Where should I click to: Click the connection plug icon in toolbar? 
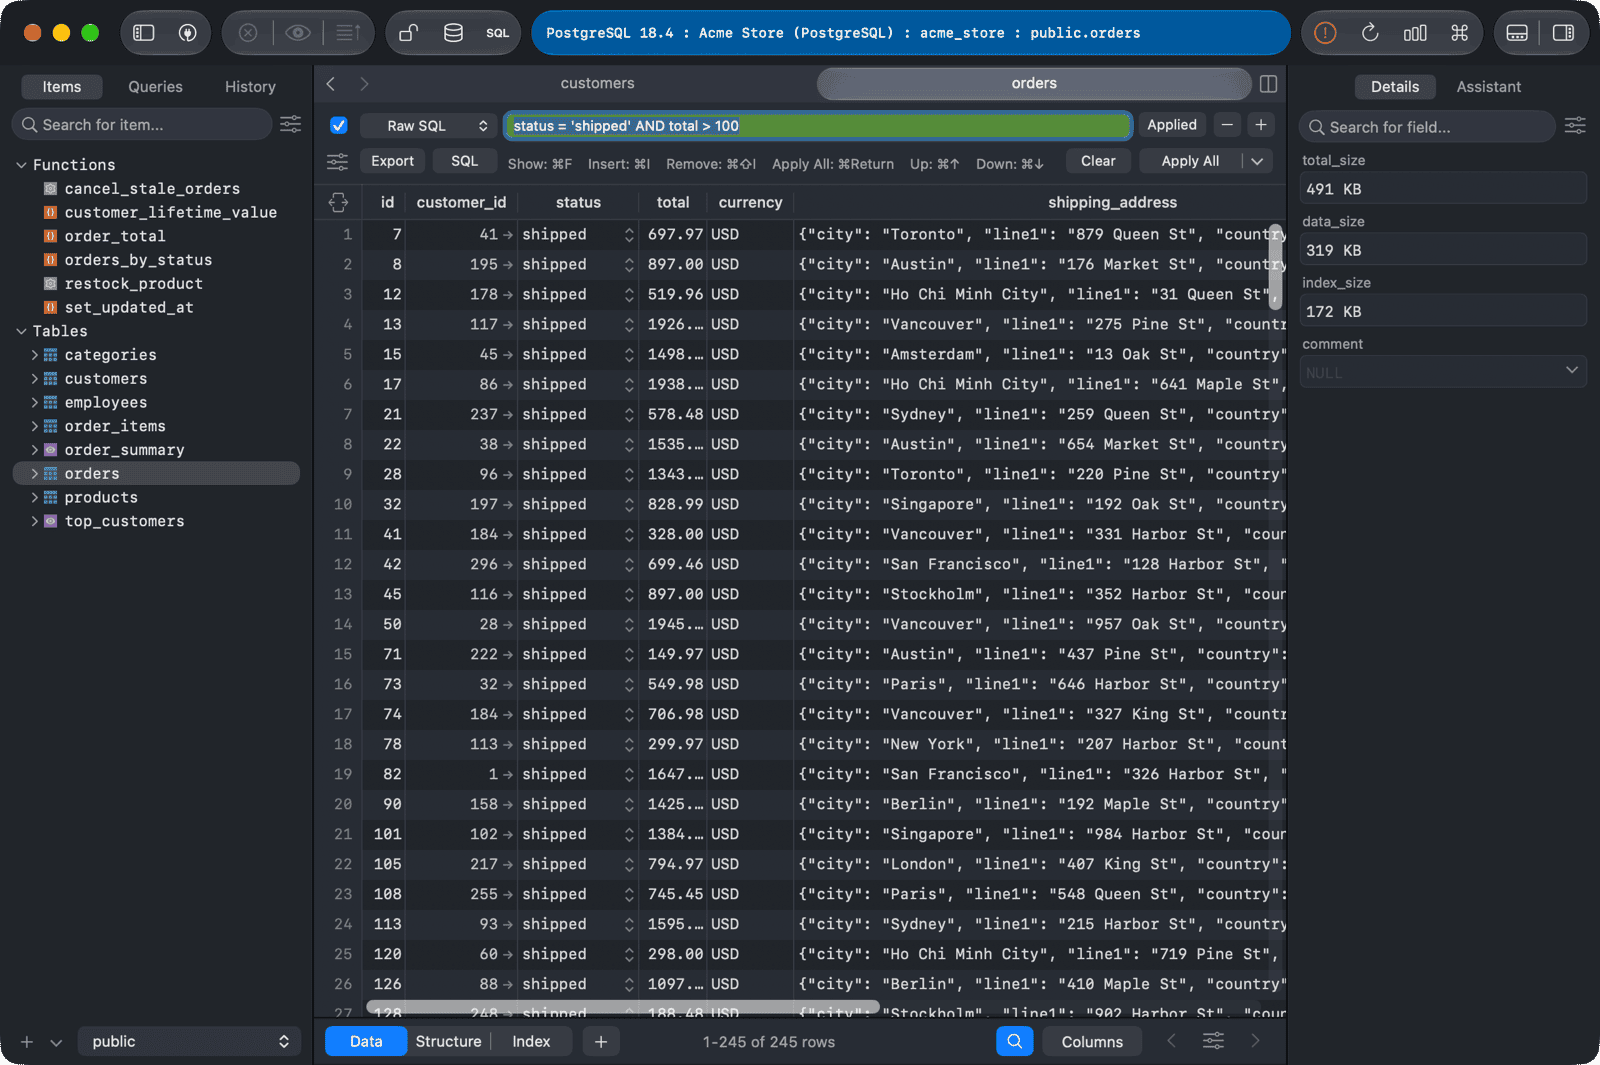[187, 33]
